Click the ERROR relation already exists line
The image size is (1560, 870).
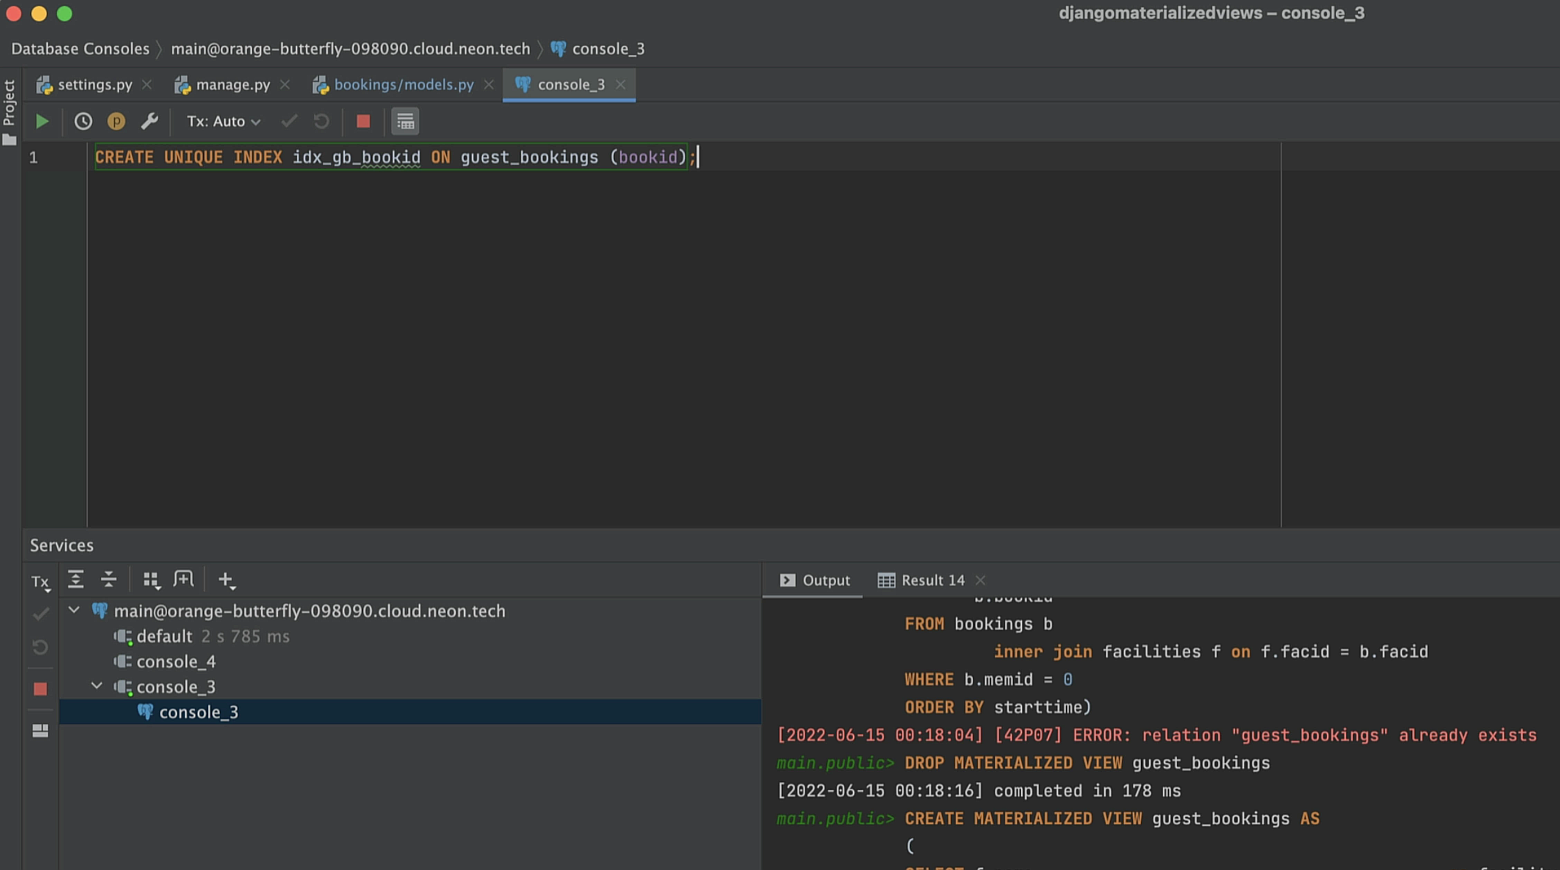pos(1156,735)
